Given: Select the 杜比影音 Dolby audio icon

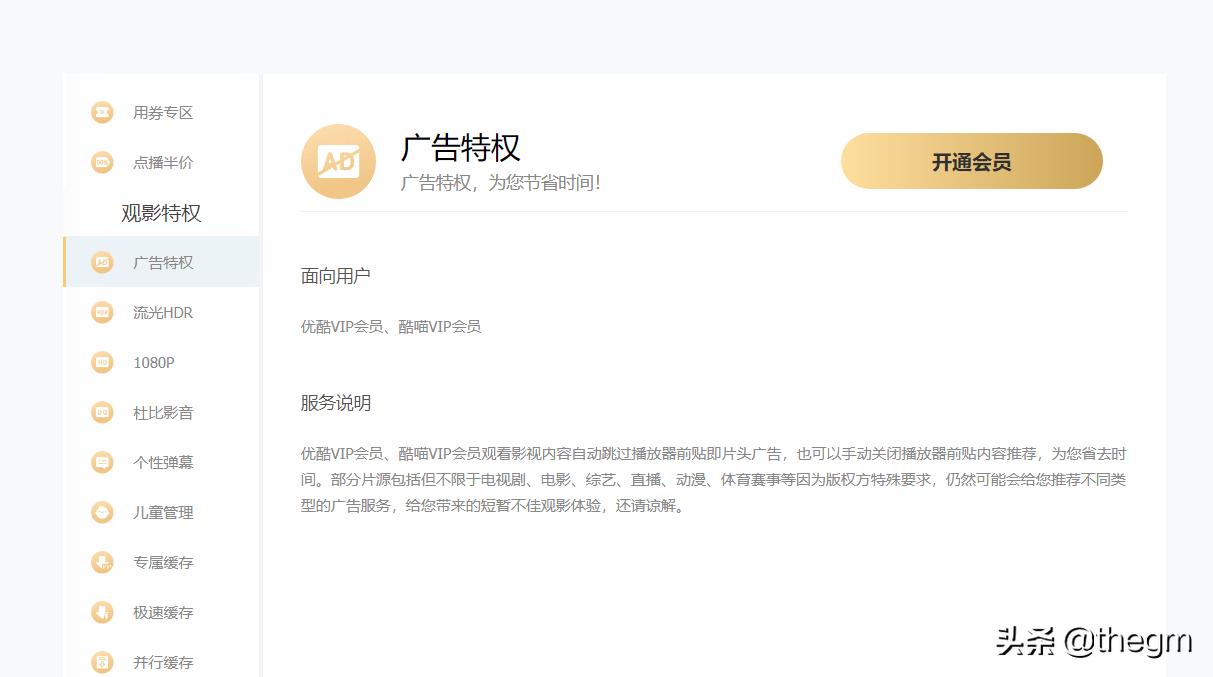Looking at the screenshot, I should point(102,412).
